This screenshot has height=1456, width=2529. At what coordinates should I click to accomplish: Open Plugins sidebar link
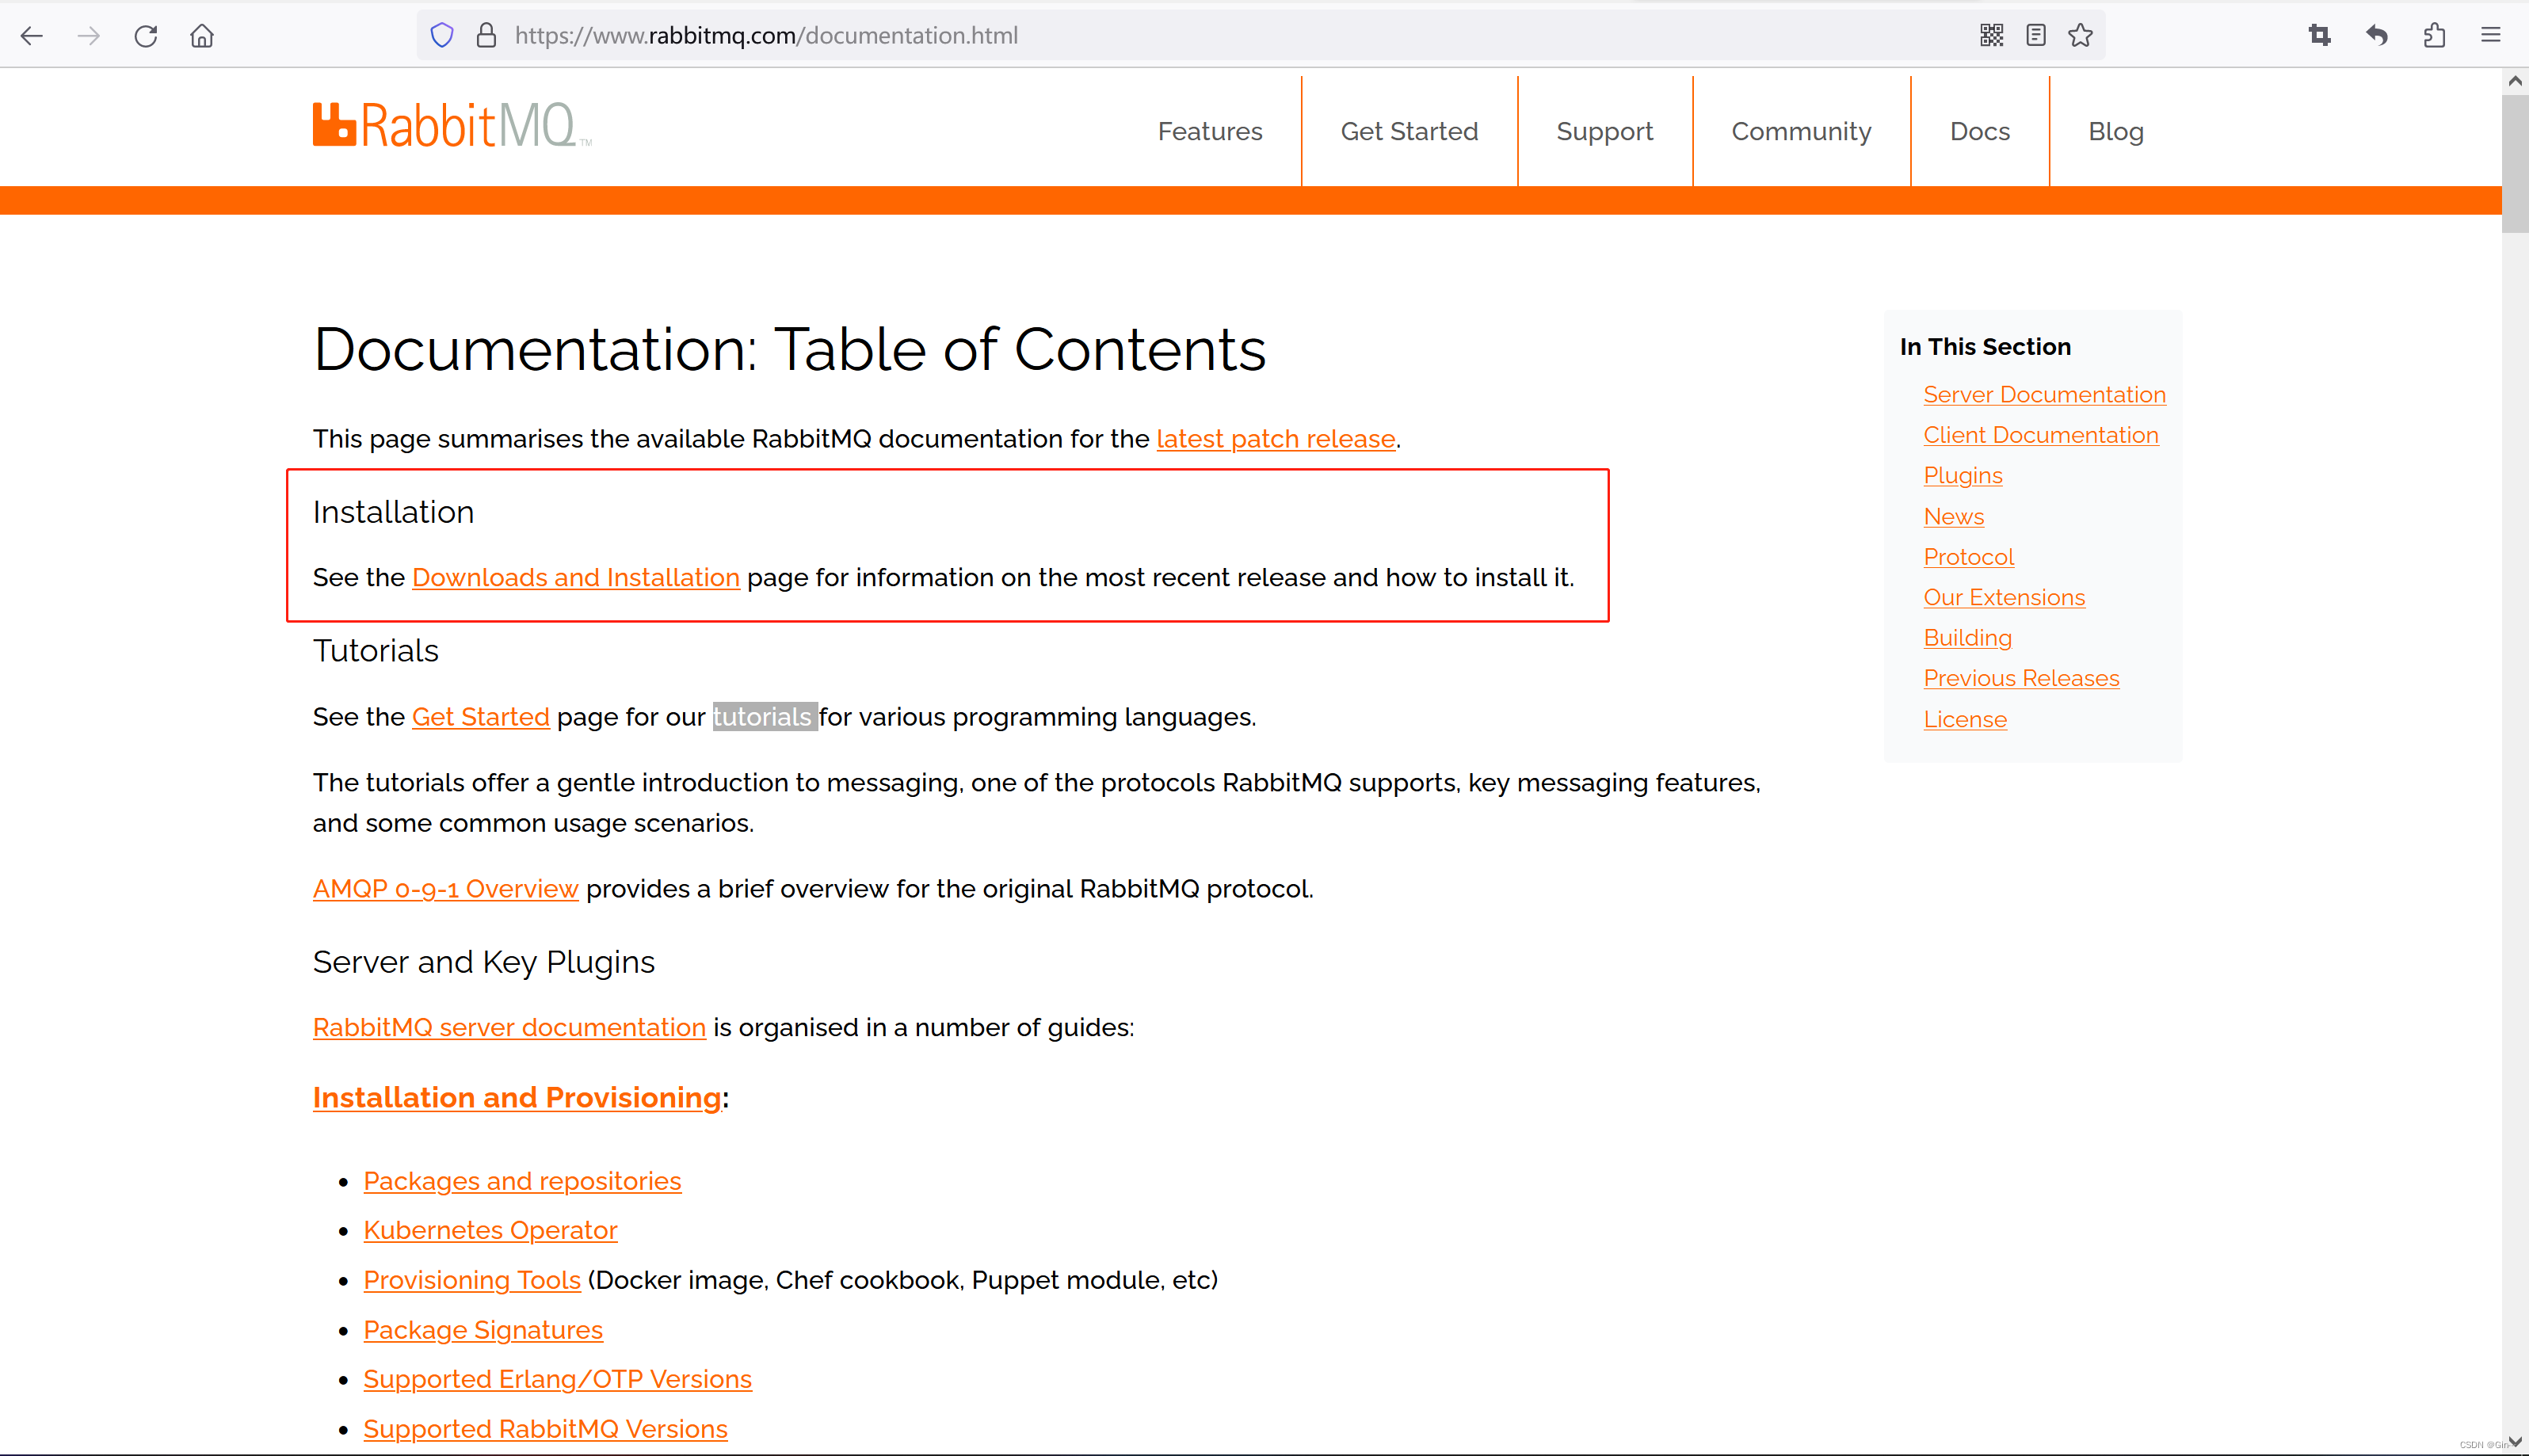click(1963, 476)
